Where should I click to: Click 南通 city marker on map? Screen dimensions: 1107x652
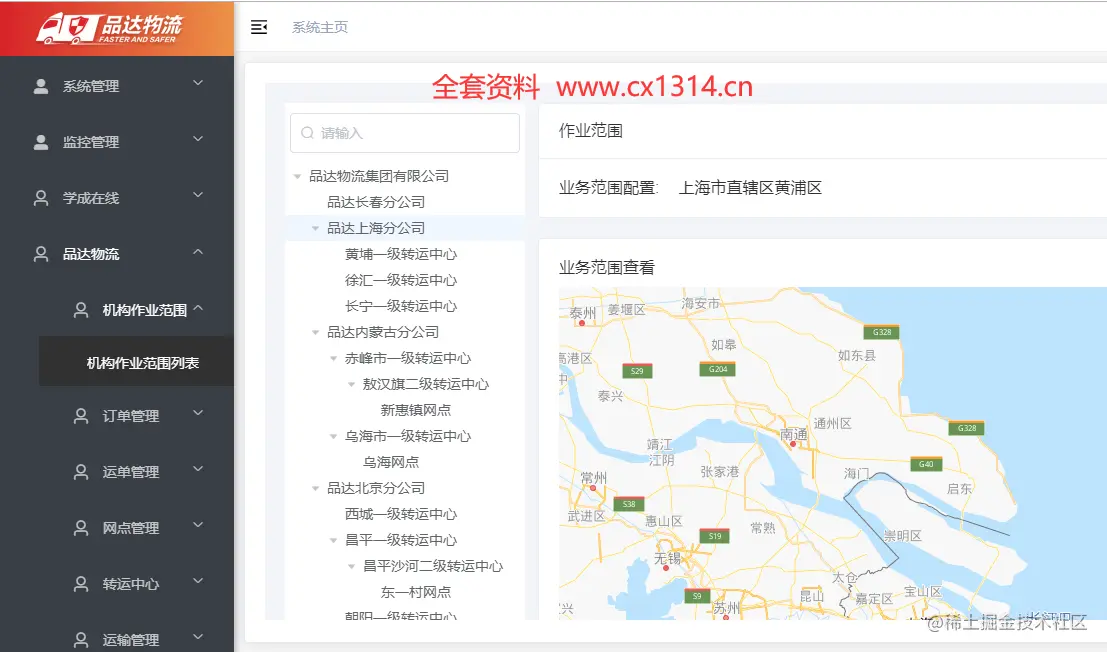tap(793, 444)
